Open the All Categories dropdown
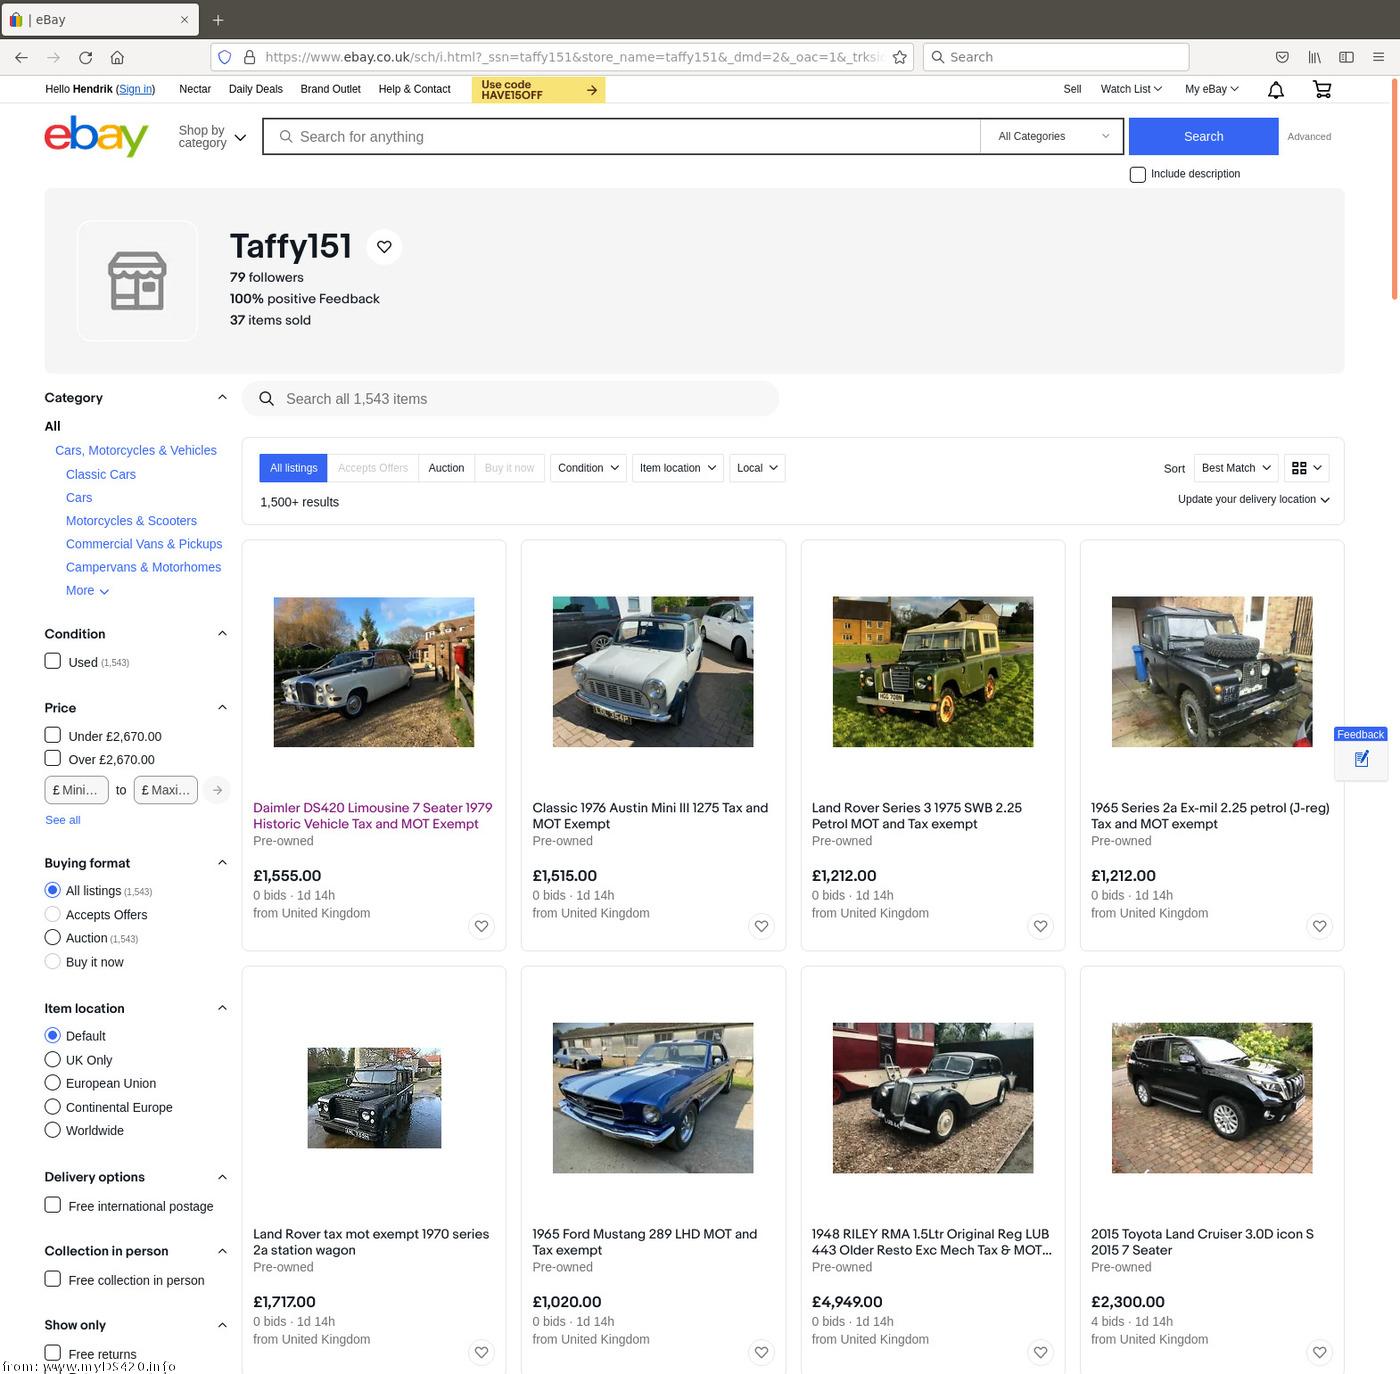 click(1053, 136)
